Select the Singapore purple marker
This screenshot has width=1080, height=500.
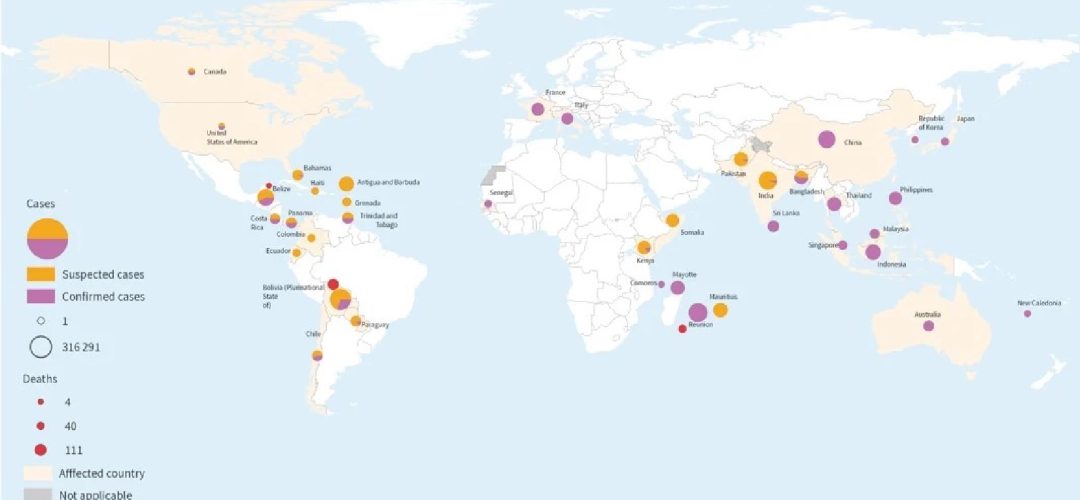click(x=842, y=245)
